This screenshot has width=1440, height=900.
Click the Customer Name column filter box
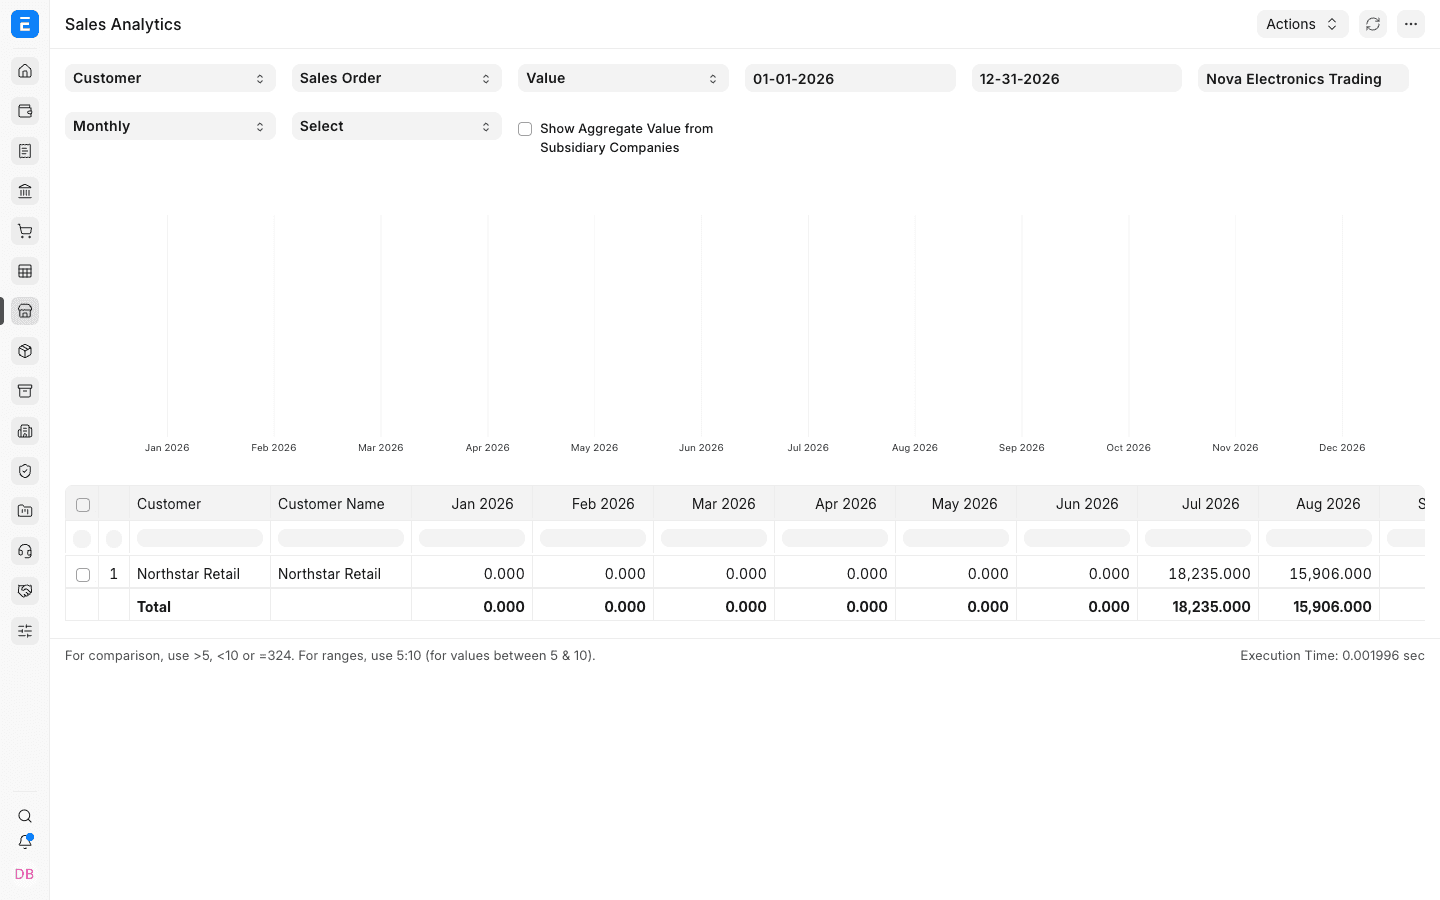(x=341, y=538)
